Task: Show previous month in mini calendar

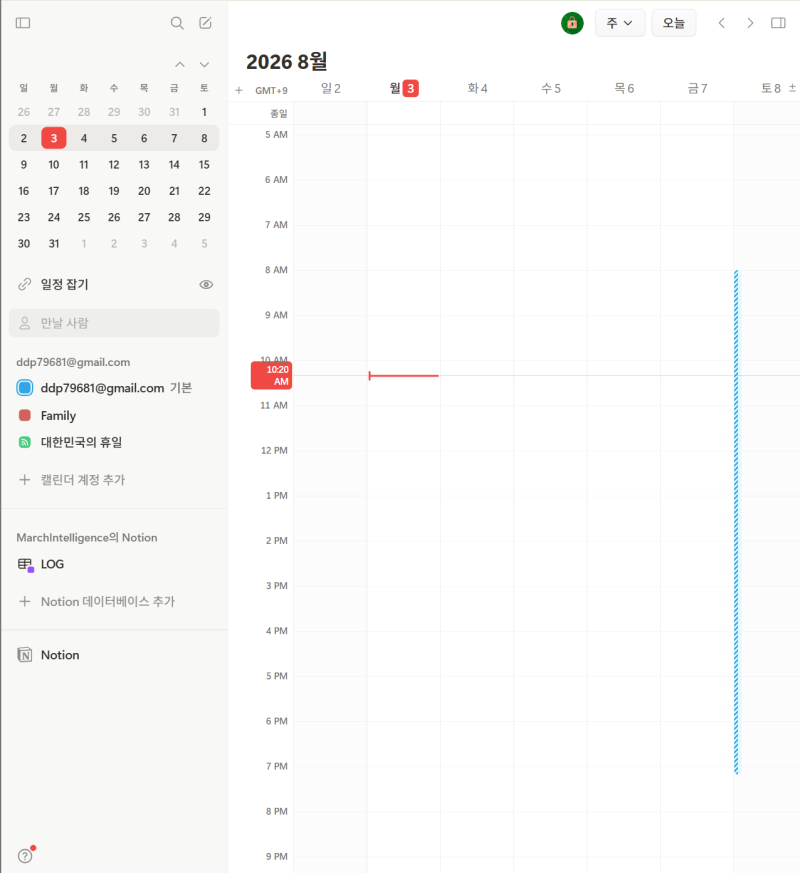Action: click(180, 65)
